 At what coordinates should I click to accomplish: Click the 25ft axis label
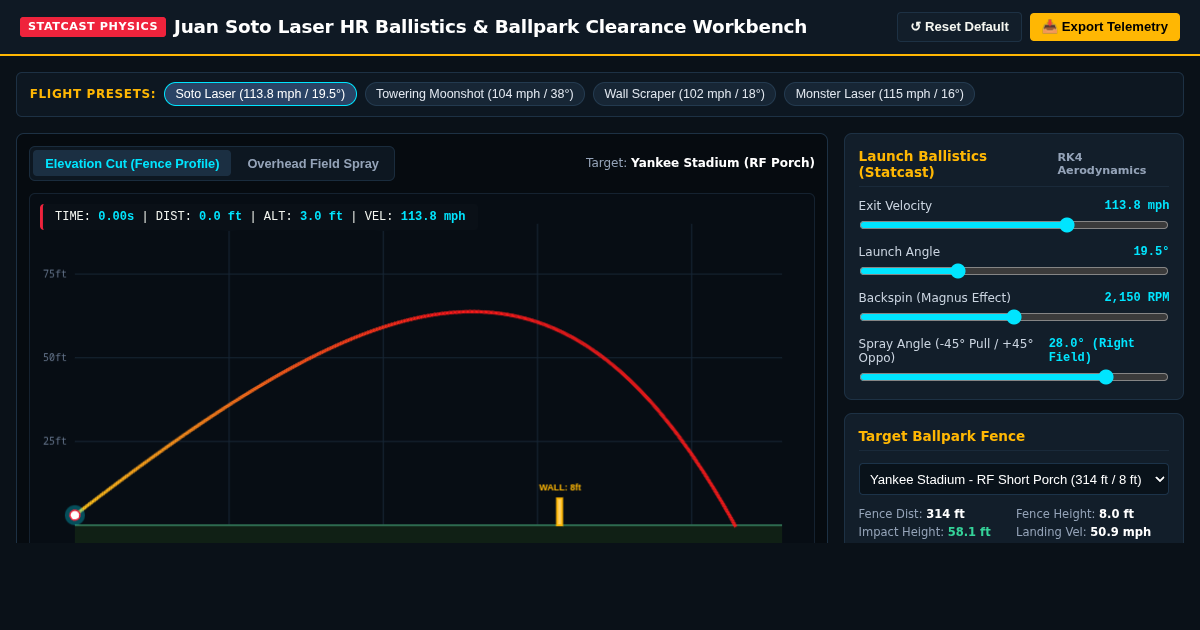tap(55, 441)
